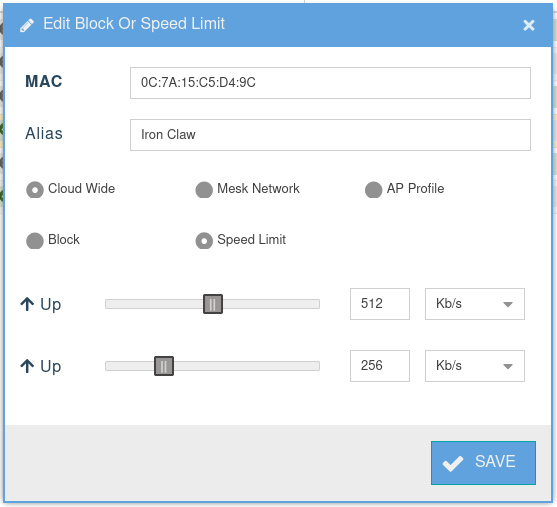Image resolution: width=557 pixels, height=507 pixels.
Task: Select the Mesk Network radio option
Action: (204, 189)
